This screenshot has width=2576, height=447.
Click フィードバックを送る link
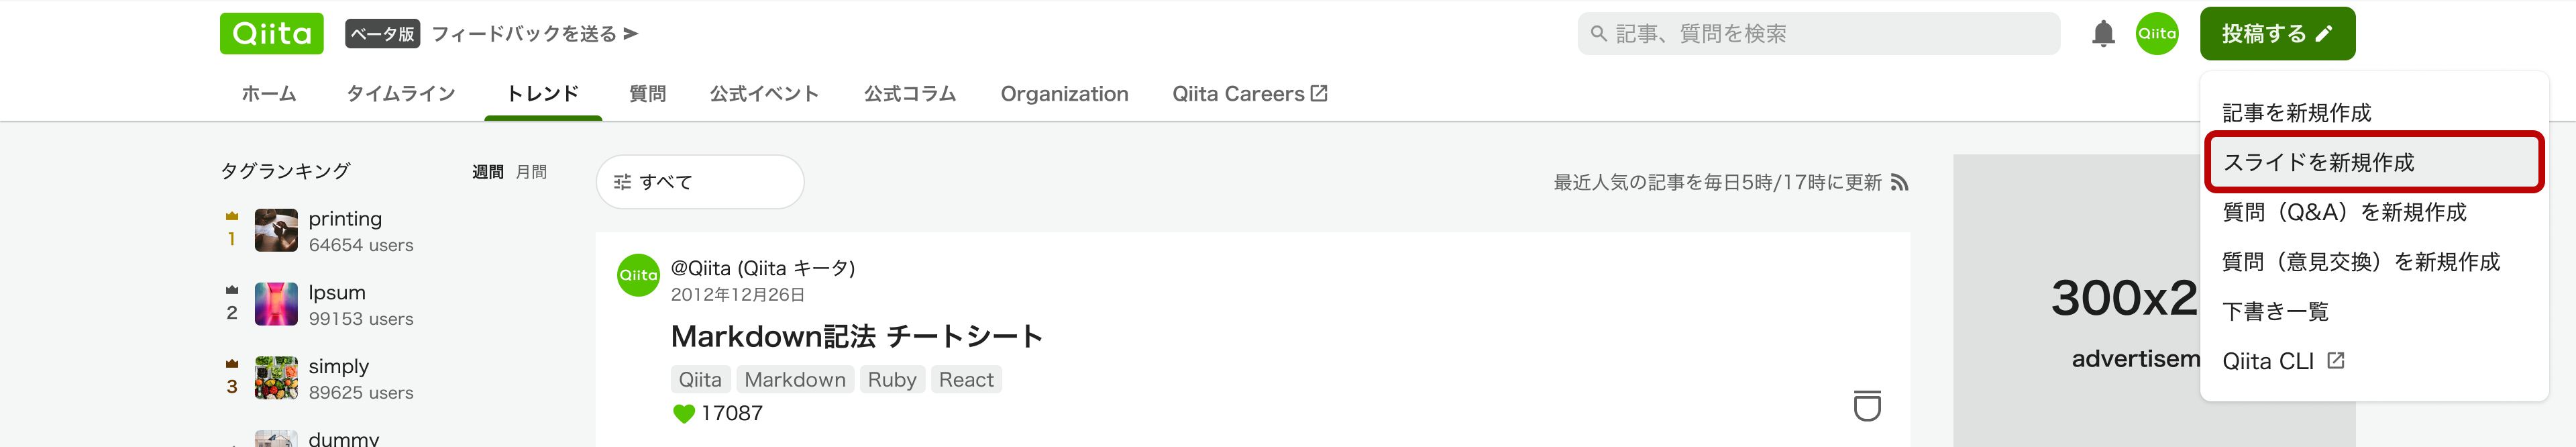[535, 34]
